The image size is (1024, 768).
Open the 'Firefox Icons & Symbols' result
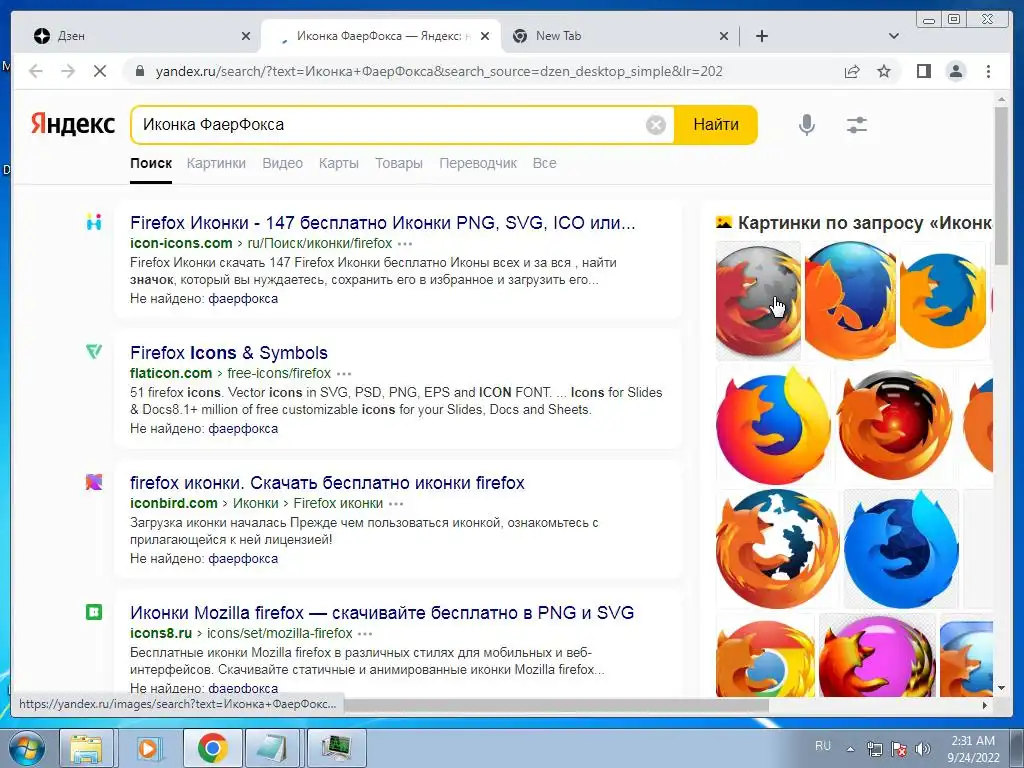coord(229,353)
